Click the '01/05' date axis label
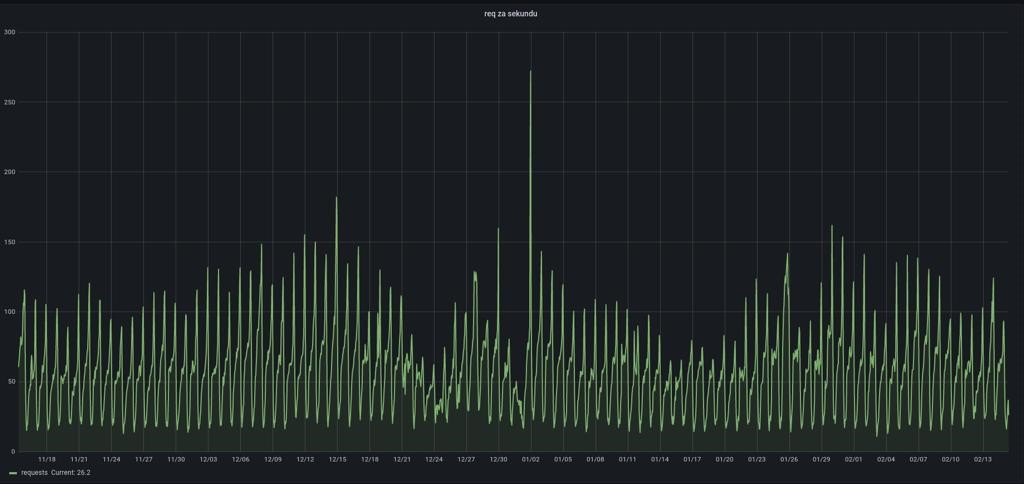1024x484 pixels. (x=564, y=459)
